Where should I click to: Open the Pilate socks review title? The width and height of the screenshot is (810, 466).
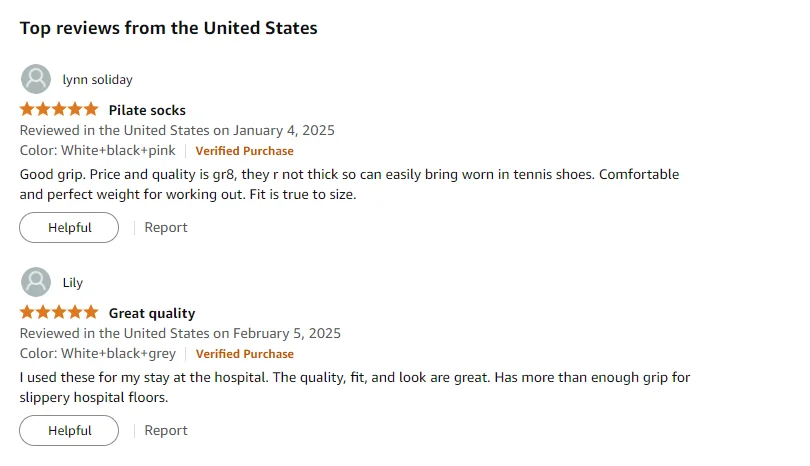(x=147, y=110)
